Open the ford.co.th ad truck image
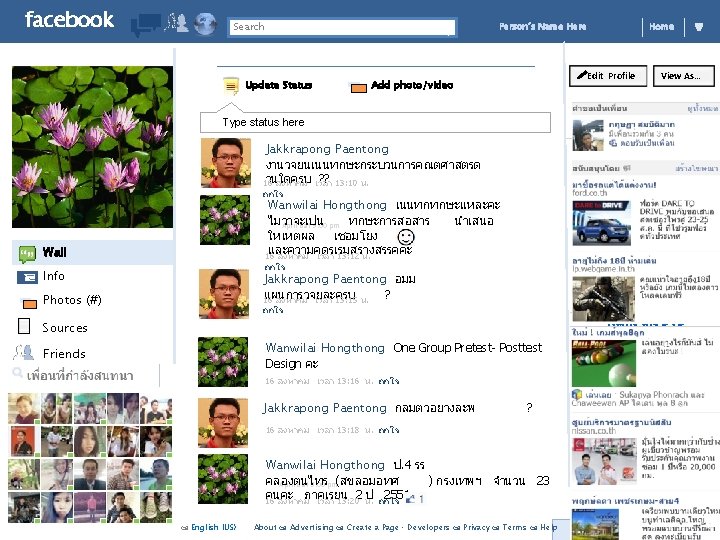The width and height of the screenshot is (720, 540). [602, 224]
